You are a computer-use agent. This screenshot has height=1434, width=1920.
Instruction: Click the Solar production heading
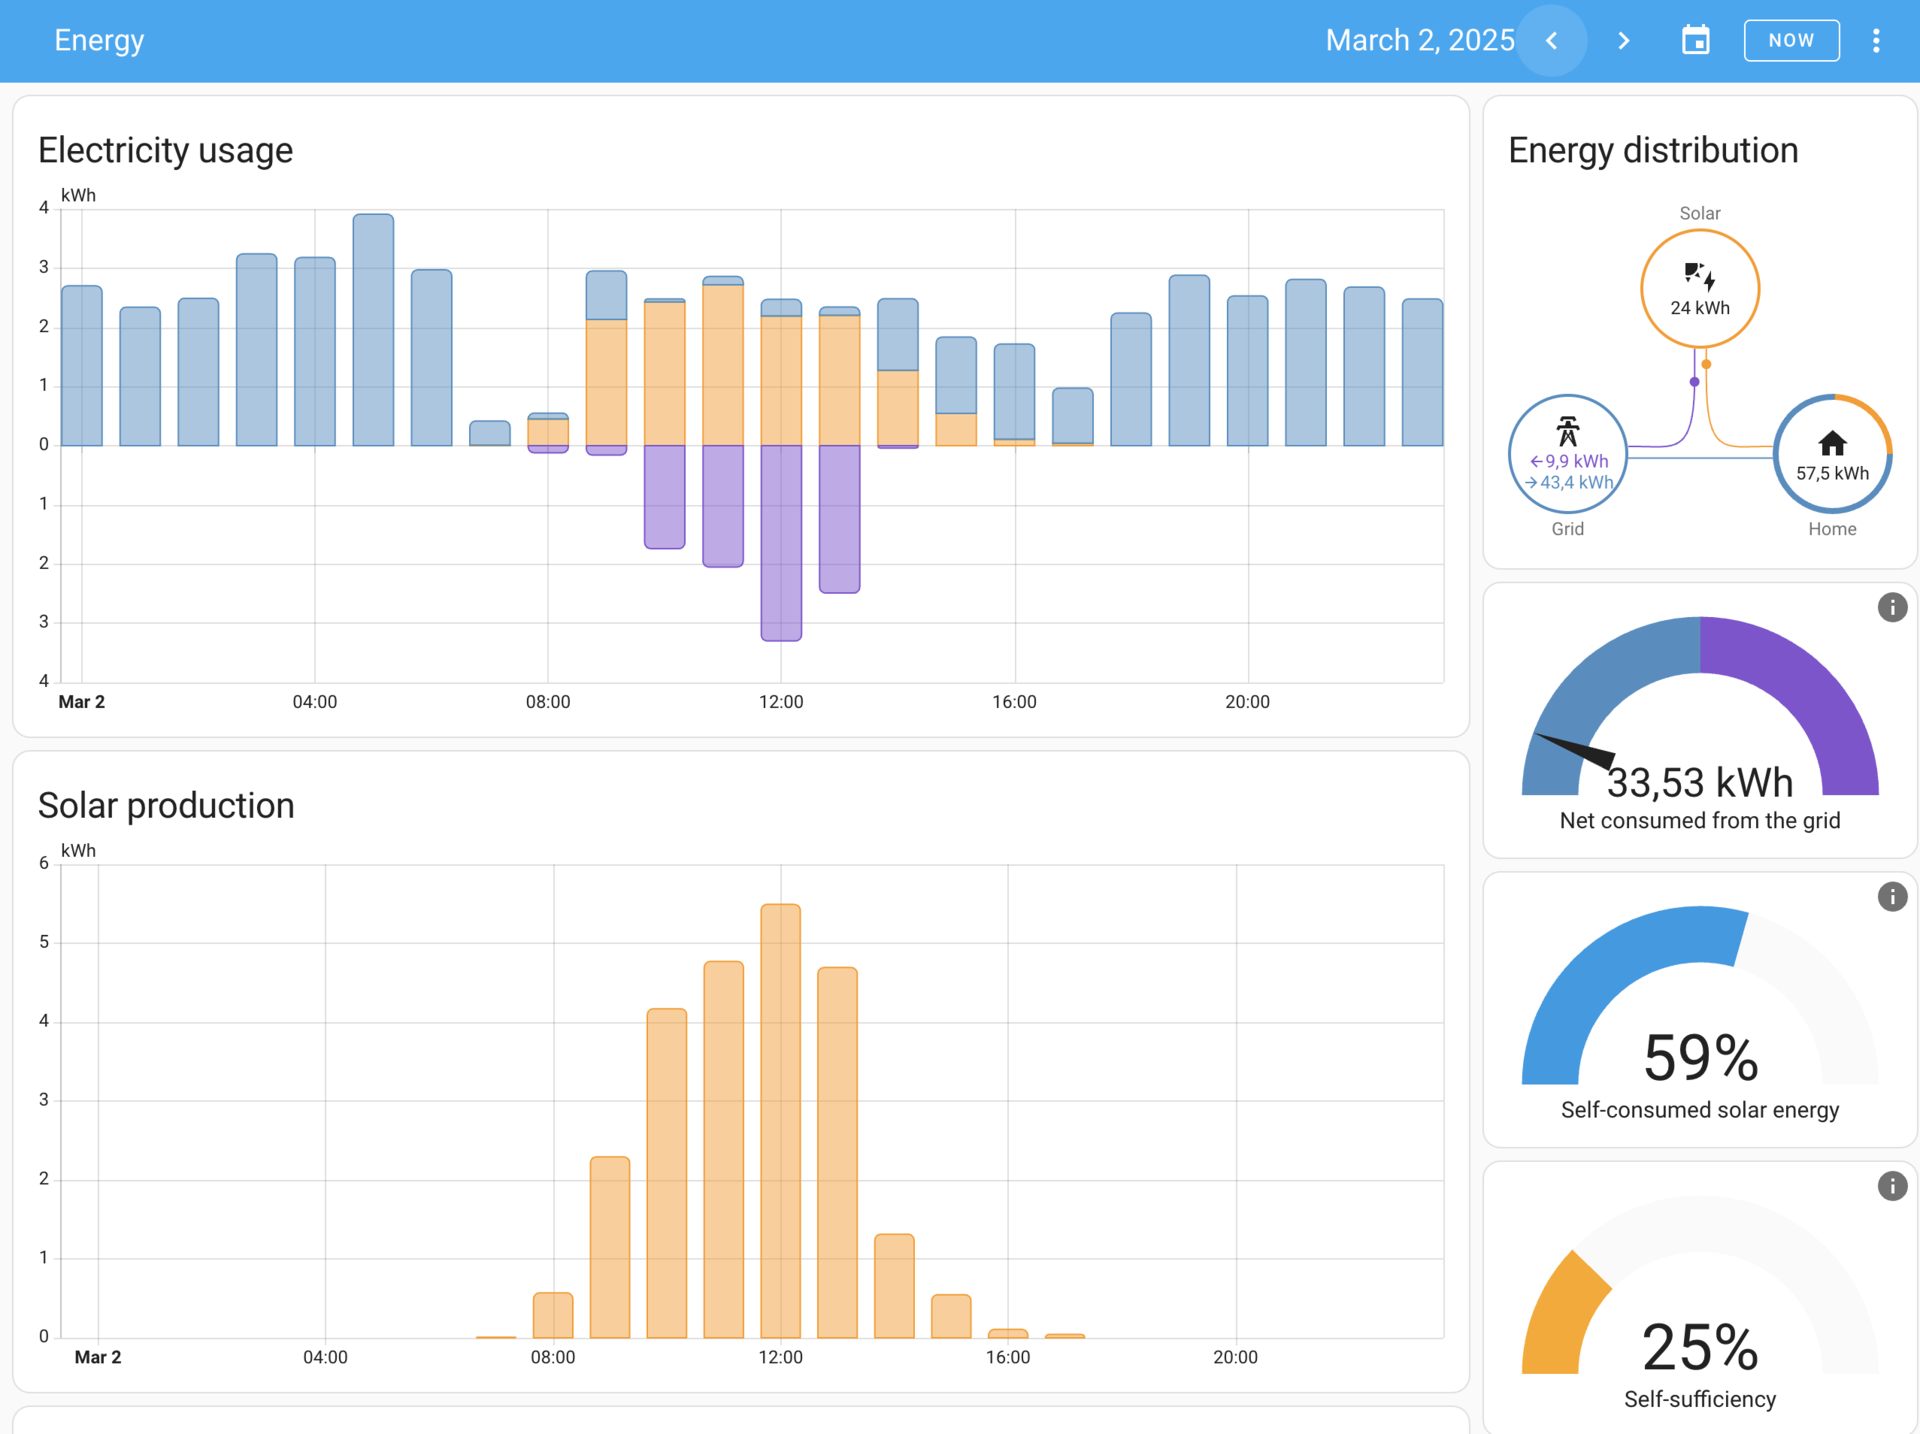166,806
